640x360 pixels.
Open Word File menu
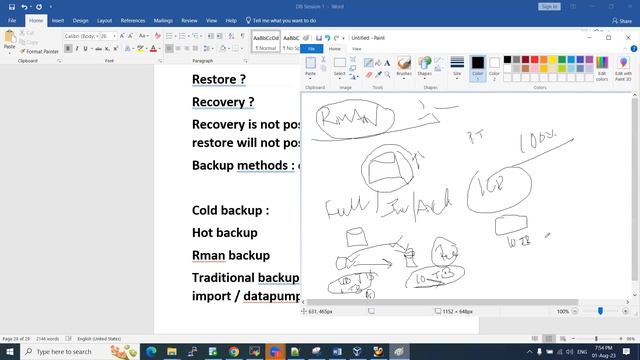[x=12, y=20]
